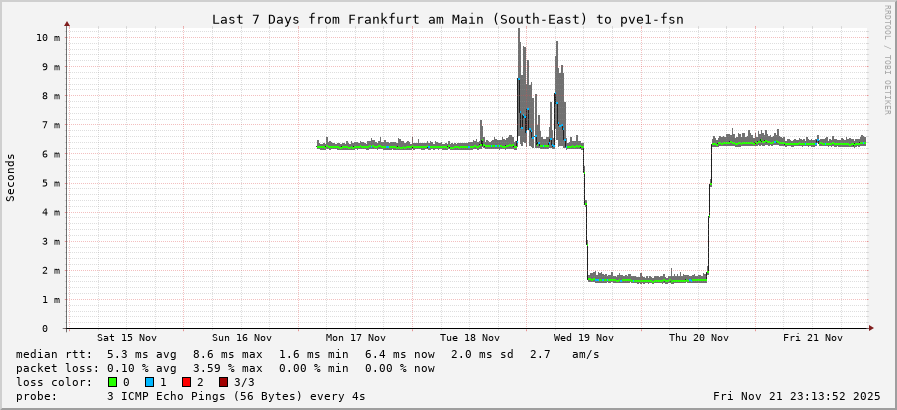The image size is (897, 410).
Task: Click the 'packet loss:' statistics row label
Action: 54,368
